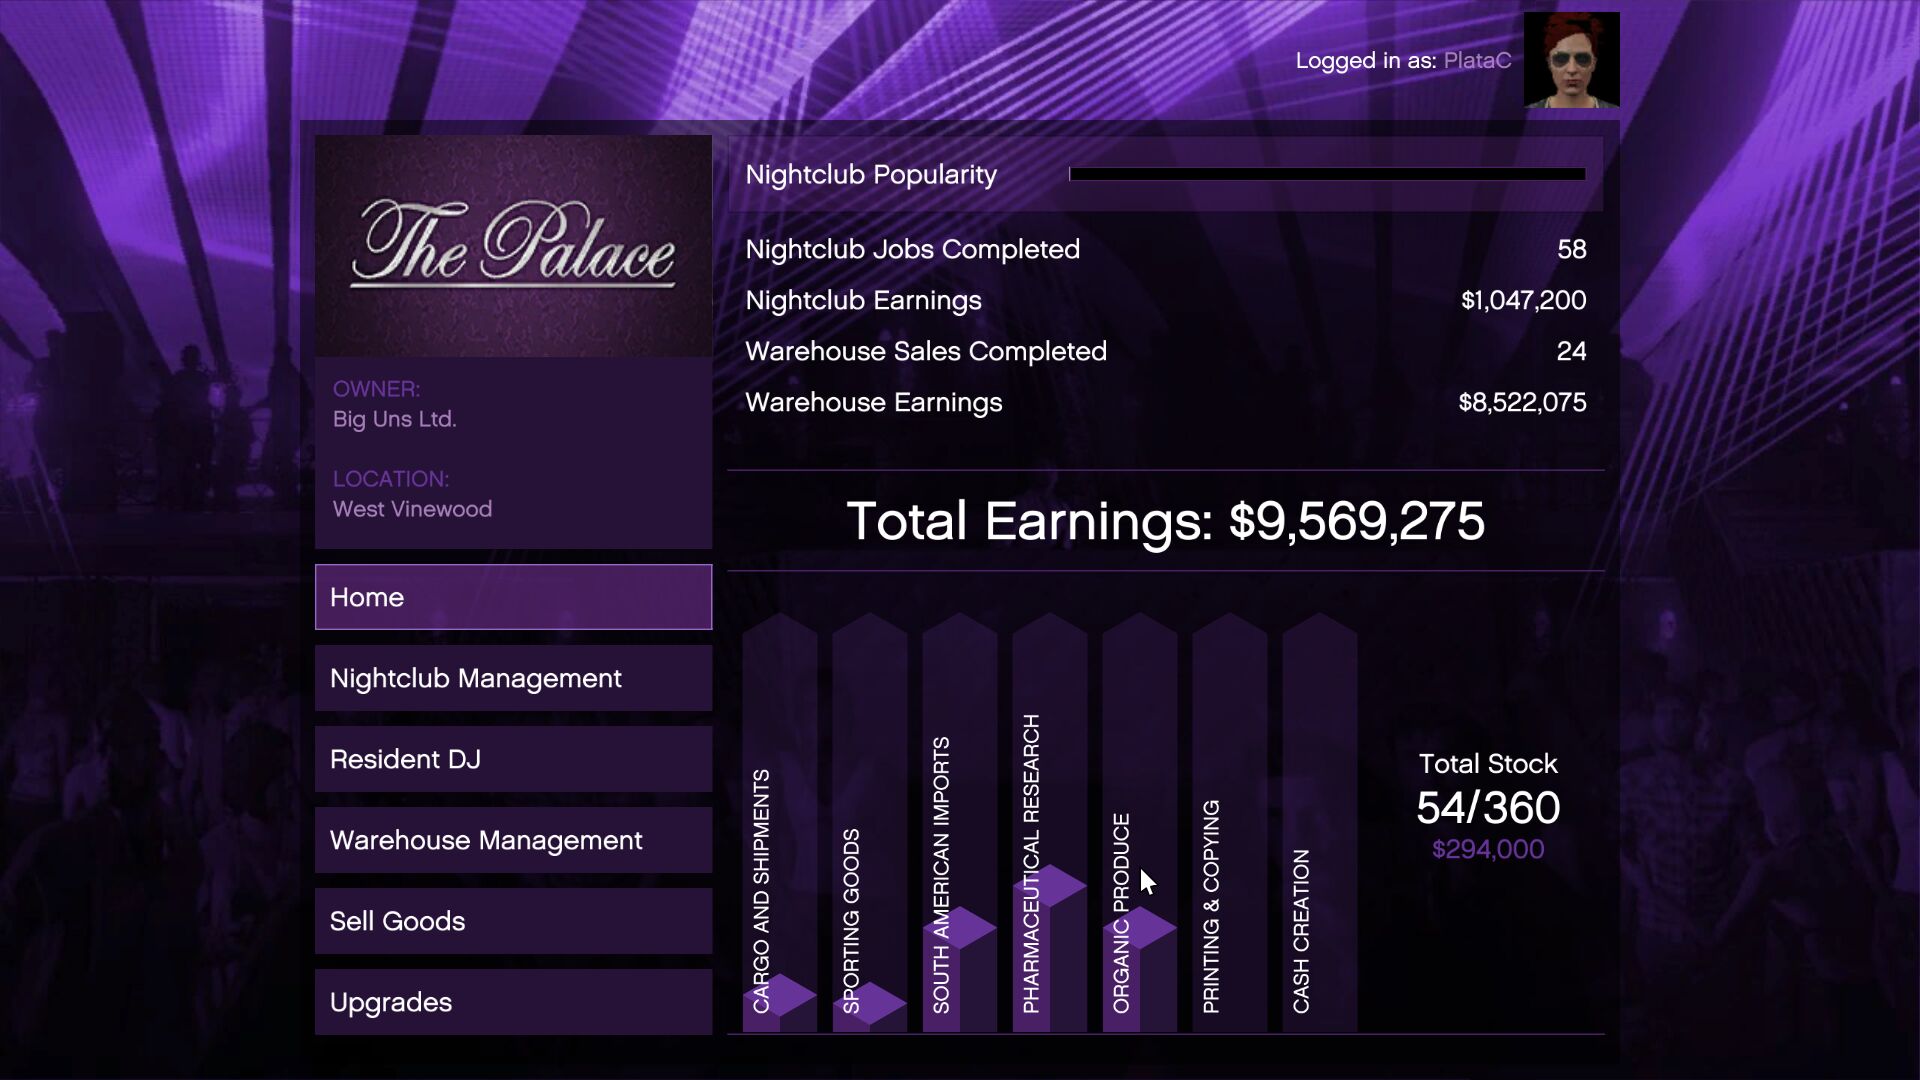Click the player avatar picture
The image size is (1920, 1080).
(1571, 60)
